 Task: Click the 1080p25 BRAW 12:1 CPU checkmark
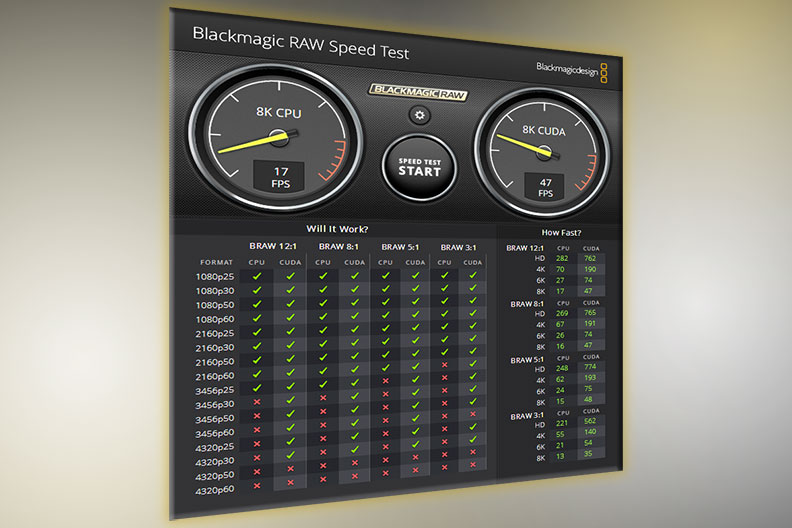257,276
